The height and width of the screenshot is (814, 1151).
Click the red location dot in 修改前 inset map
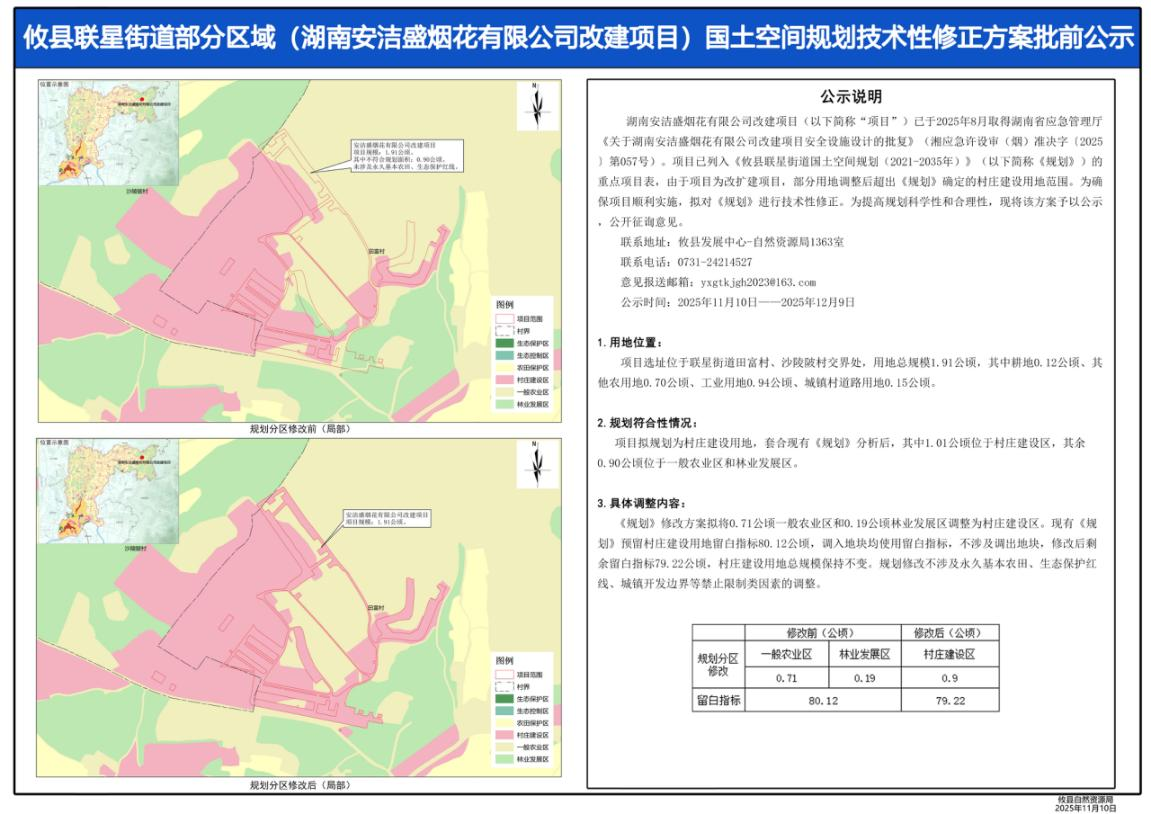coord(143,99)
